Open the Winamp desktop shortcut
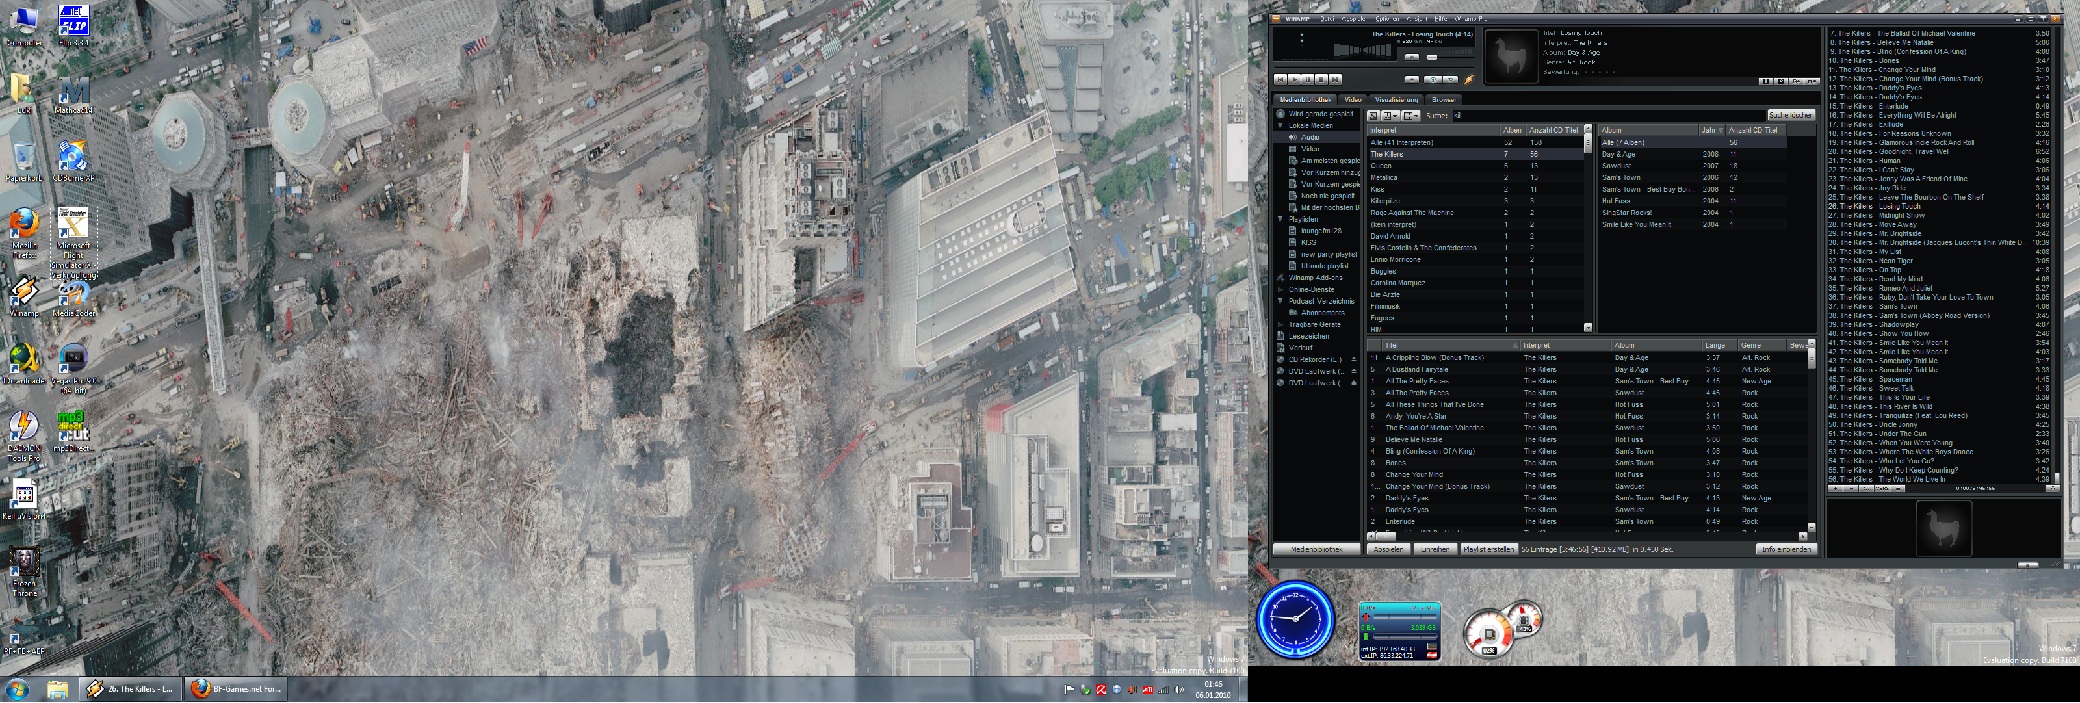Image resolution: width=2080 pixels, height=703 pixels. 24,297
